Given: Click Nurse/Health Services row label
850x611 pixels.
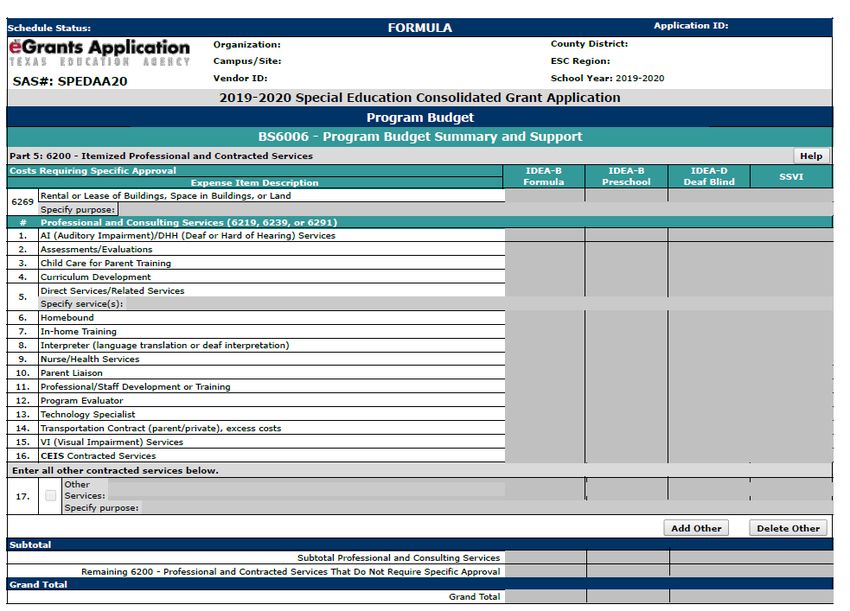Looking at the screenshot, I should tap(89, 359).
